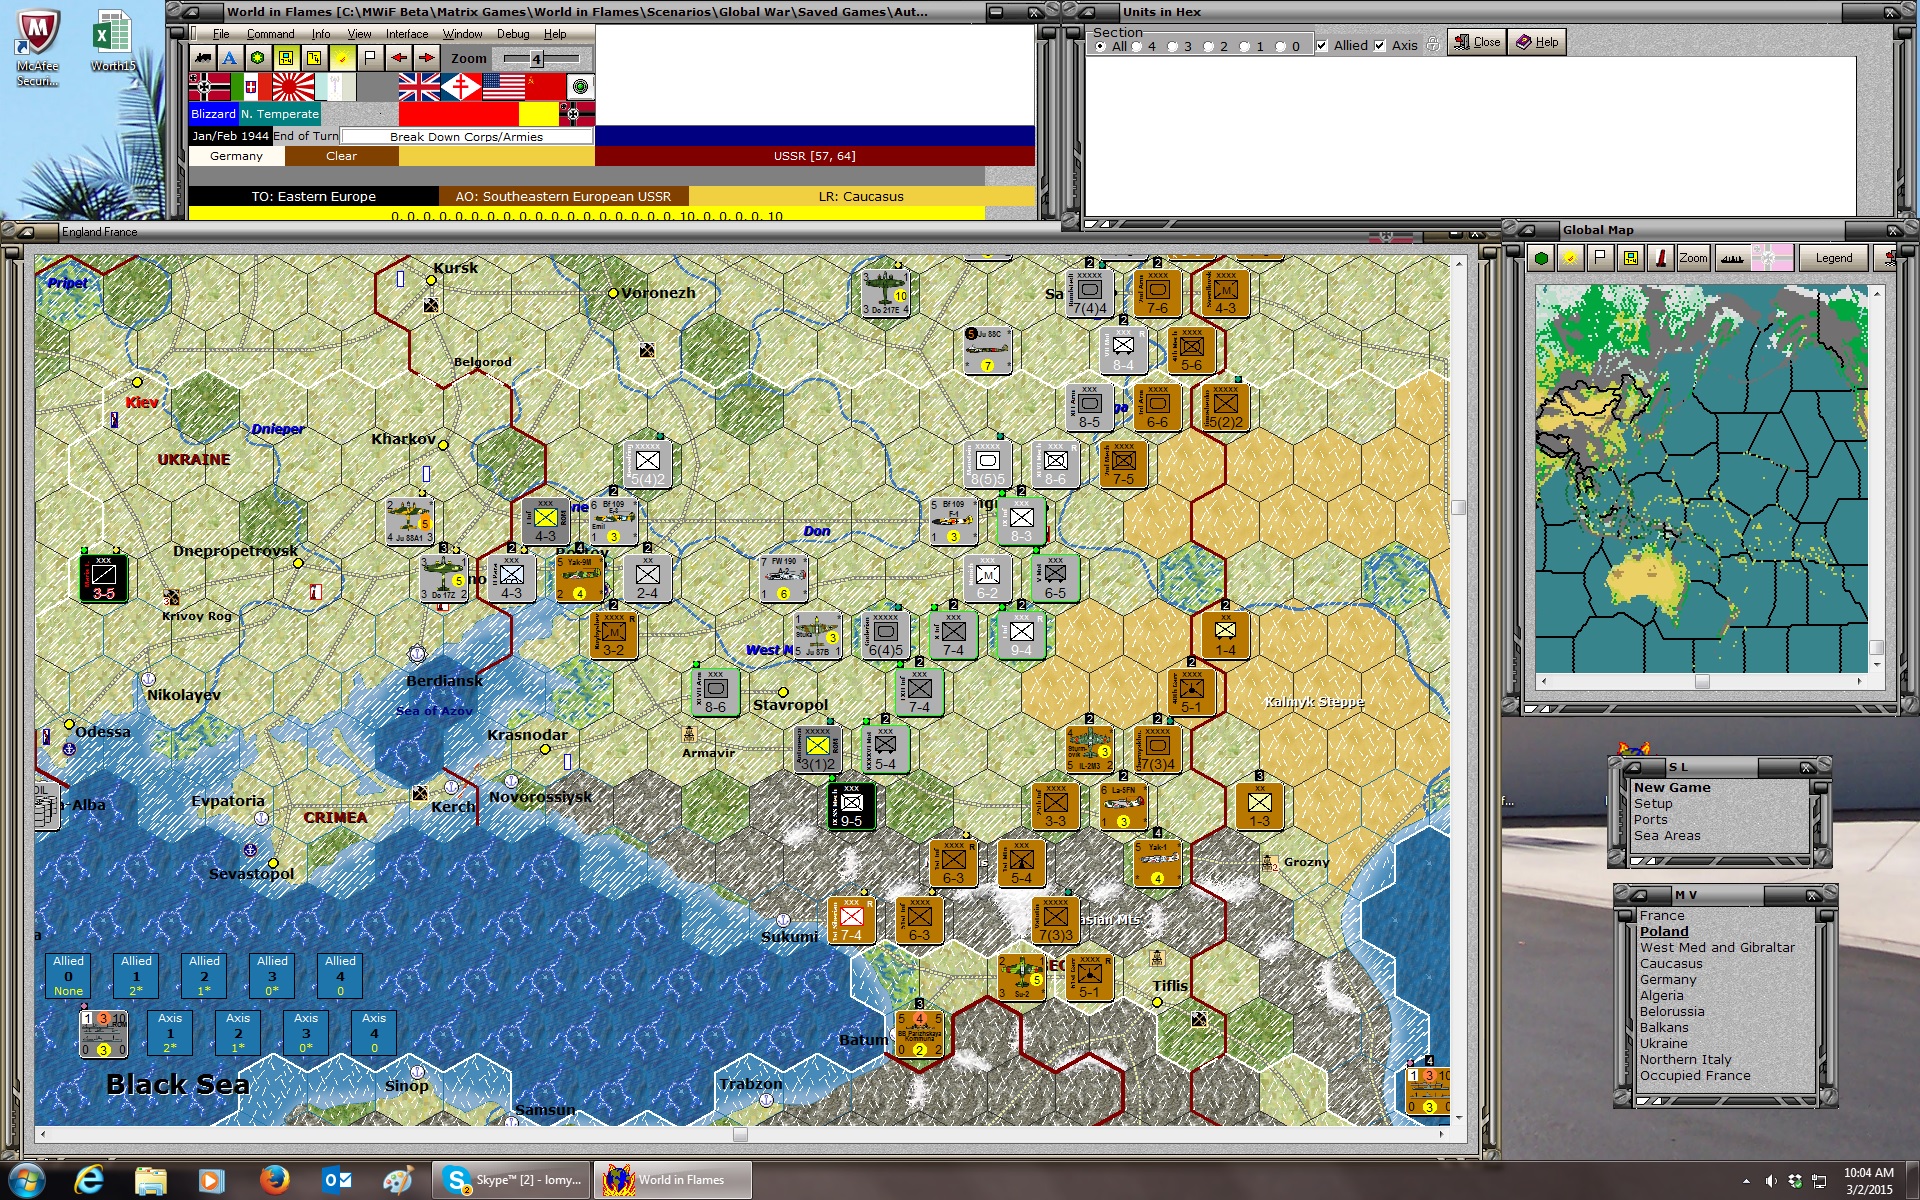Collapse the England France map window rollup arrow

click(24, 232)
